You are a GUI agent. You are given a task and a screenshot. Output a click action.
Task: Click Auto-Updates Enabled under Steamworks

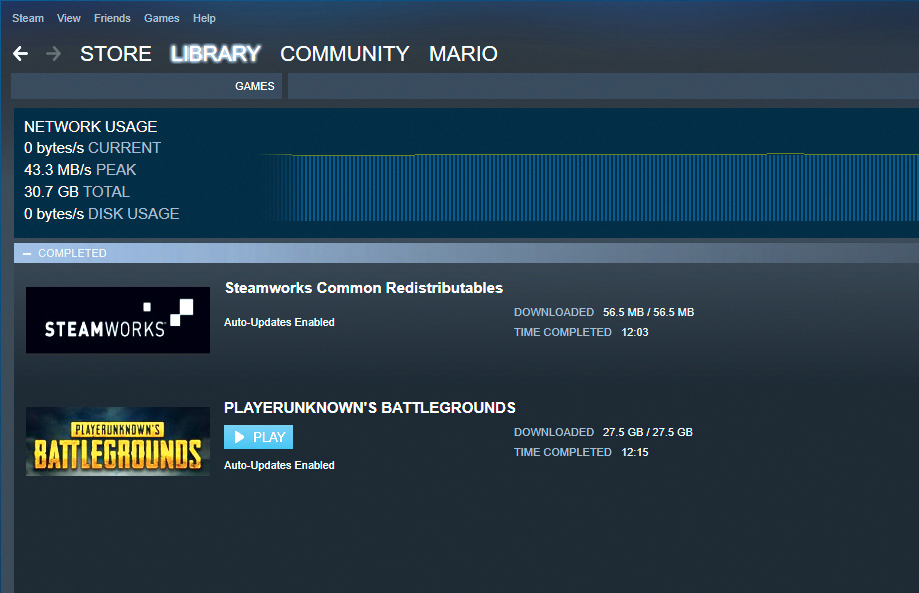tap(279, 322)
